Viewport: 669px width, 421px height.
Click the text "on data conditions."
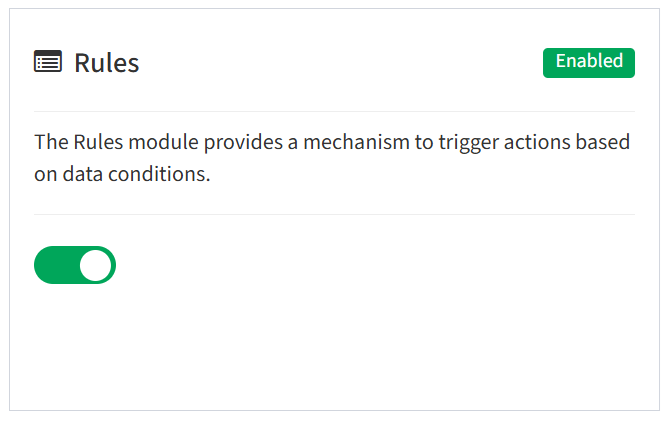coord(122,174)
